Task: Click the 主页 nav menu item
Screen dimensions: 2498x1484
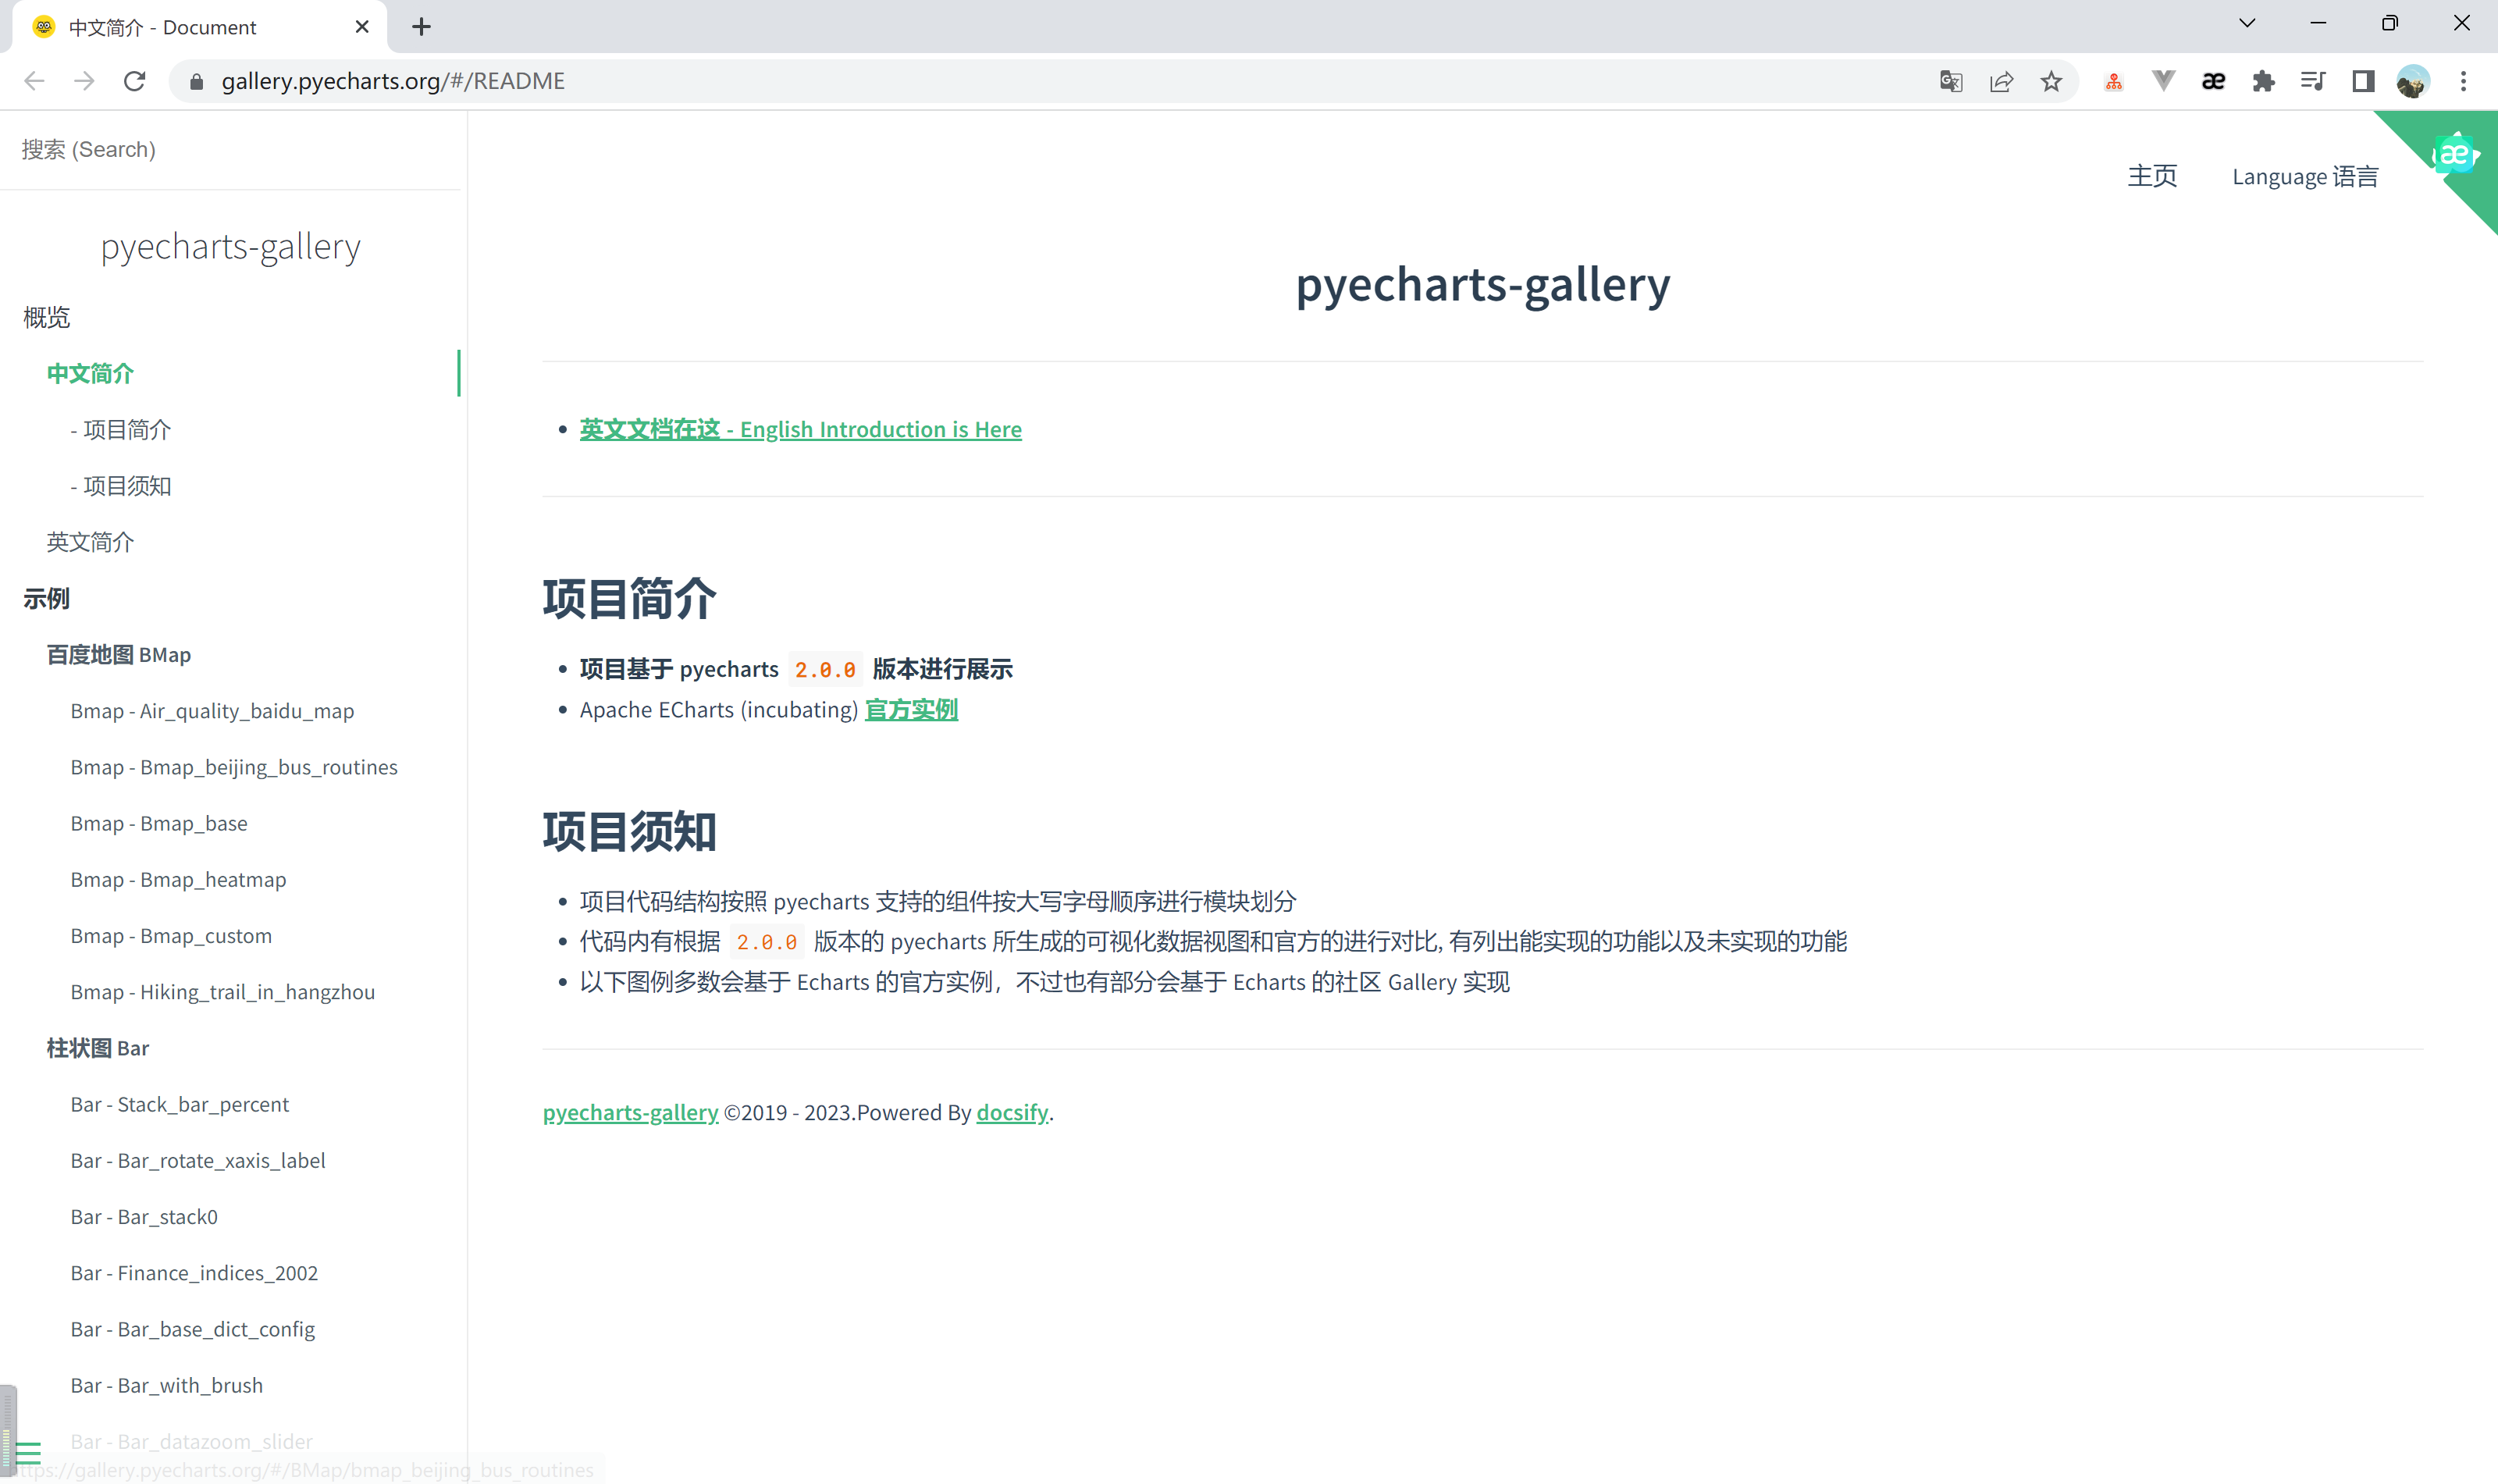Action: click(x=2152, y=177)
